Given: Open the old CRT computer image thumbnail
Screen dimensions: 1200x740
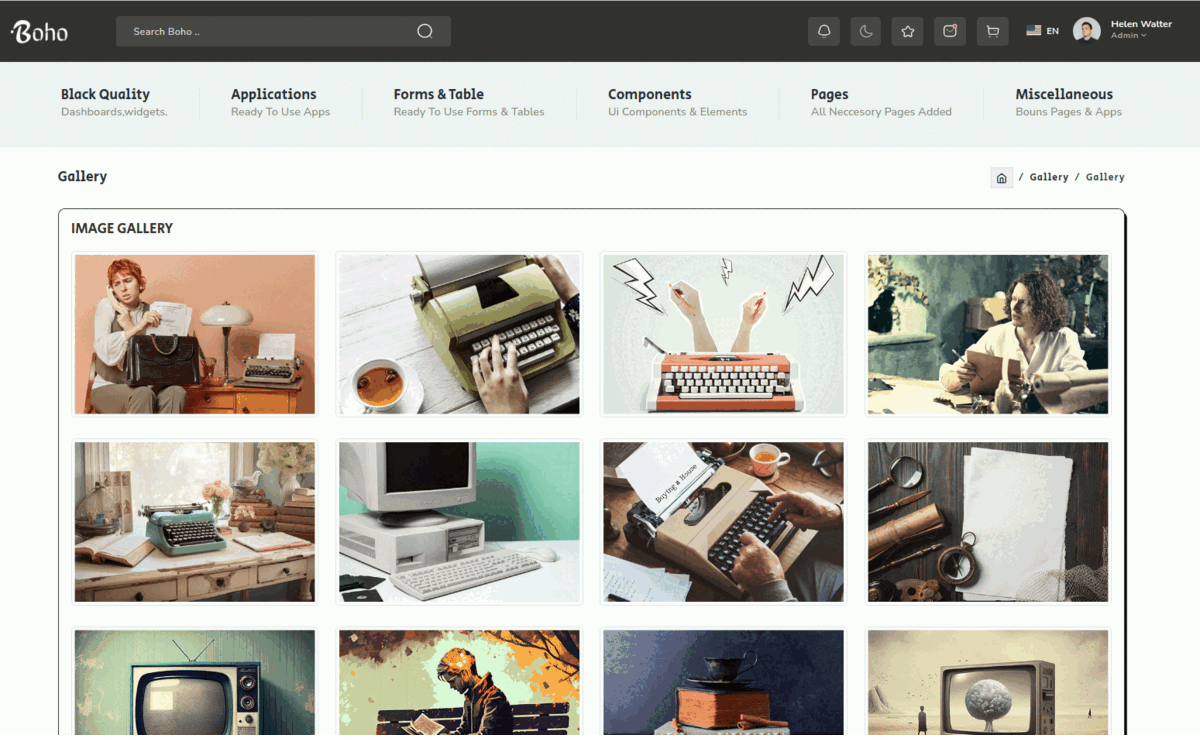Looking at the screenshot, I should (459, 521).
